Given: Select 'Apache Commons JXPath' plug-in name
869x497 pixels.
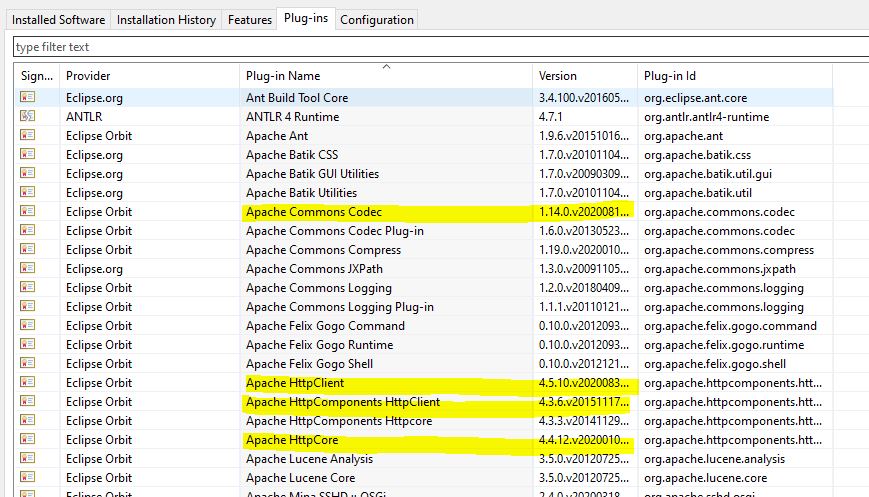Looking at the screenshot, I should [x=314, y=269].
